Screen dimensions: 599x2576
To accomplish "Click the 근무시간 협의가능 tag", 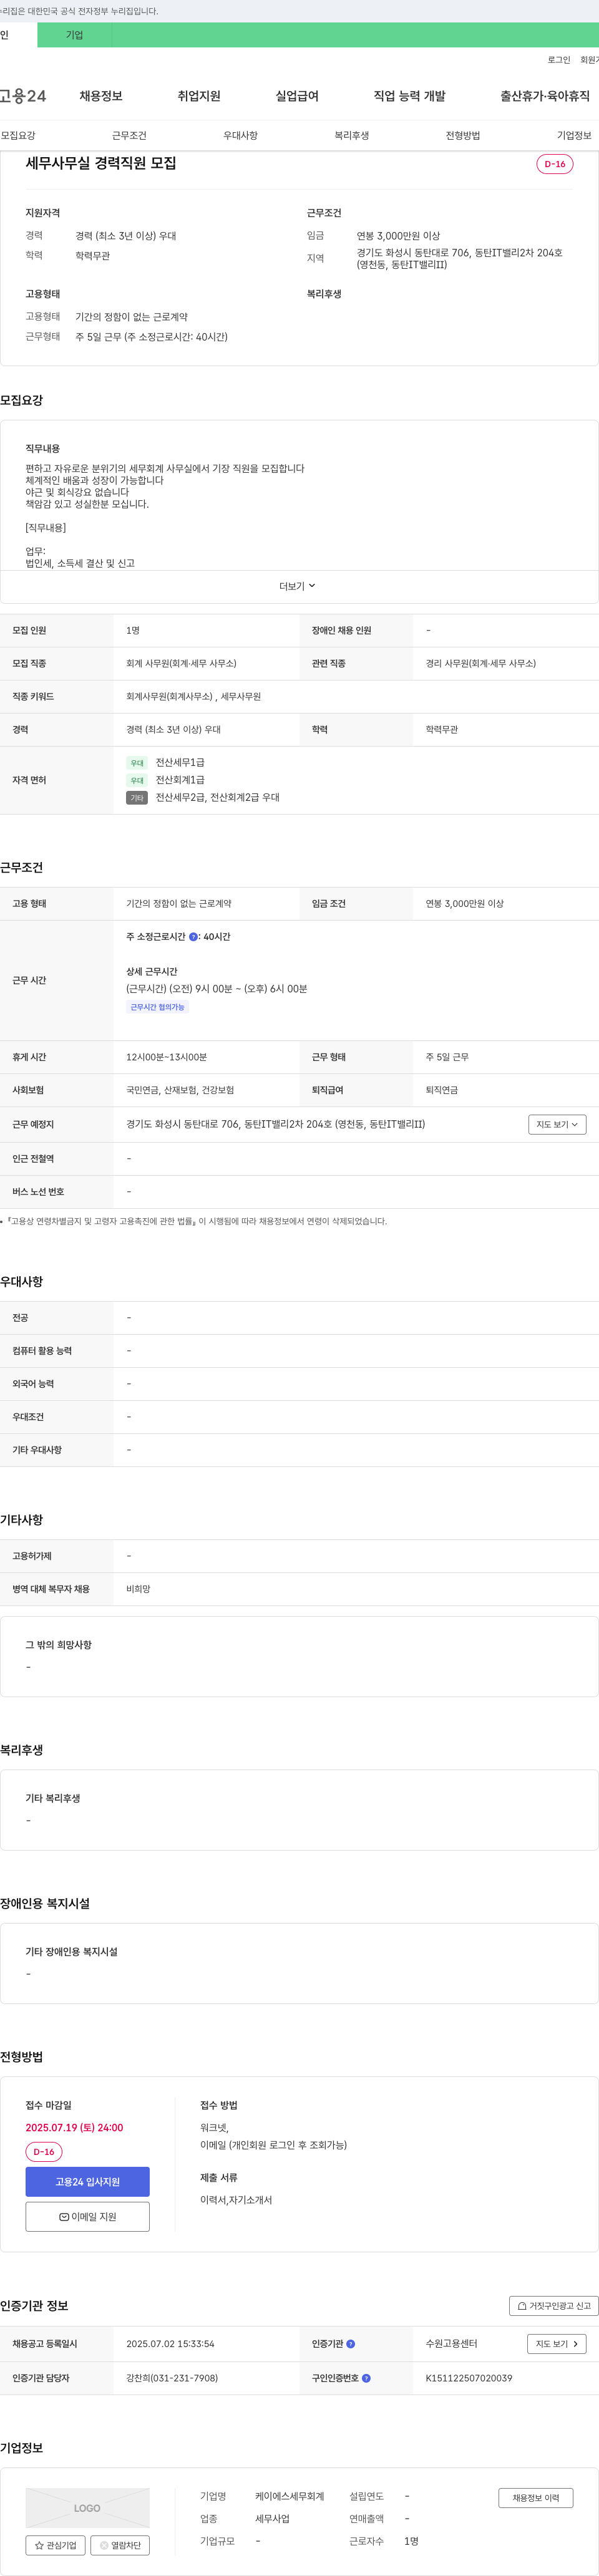I will coord(157,1008).
